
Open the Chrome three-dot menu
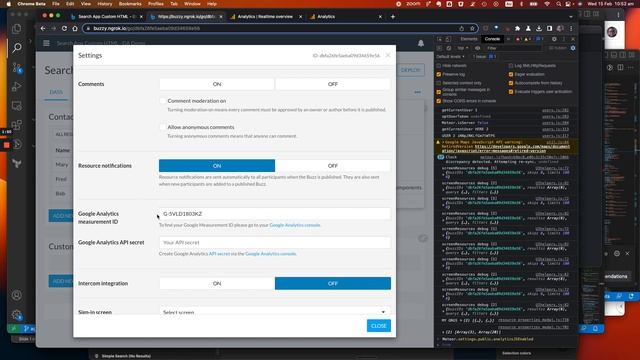tap(571, 29)
